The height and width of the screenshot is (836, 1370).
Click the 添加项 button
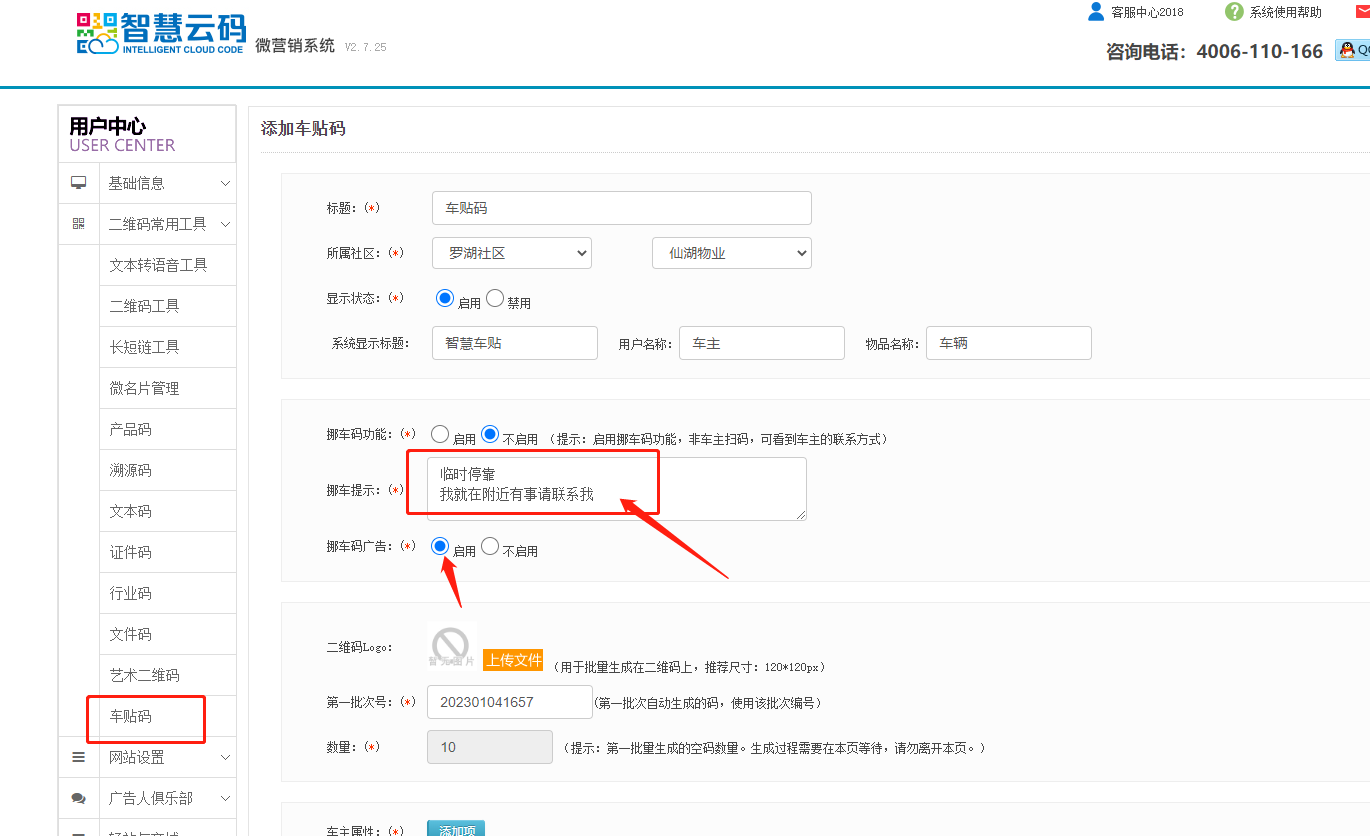pos(456,829)
